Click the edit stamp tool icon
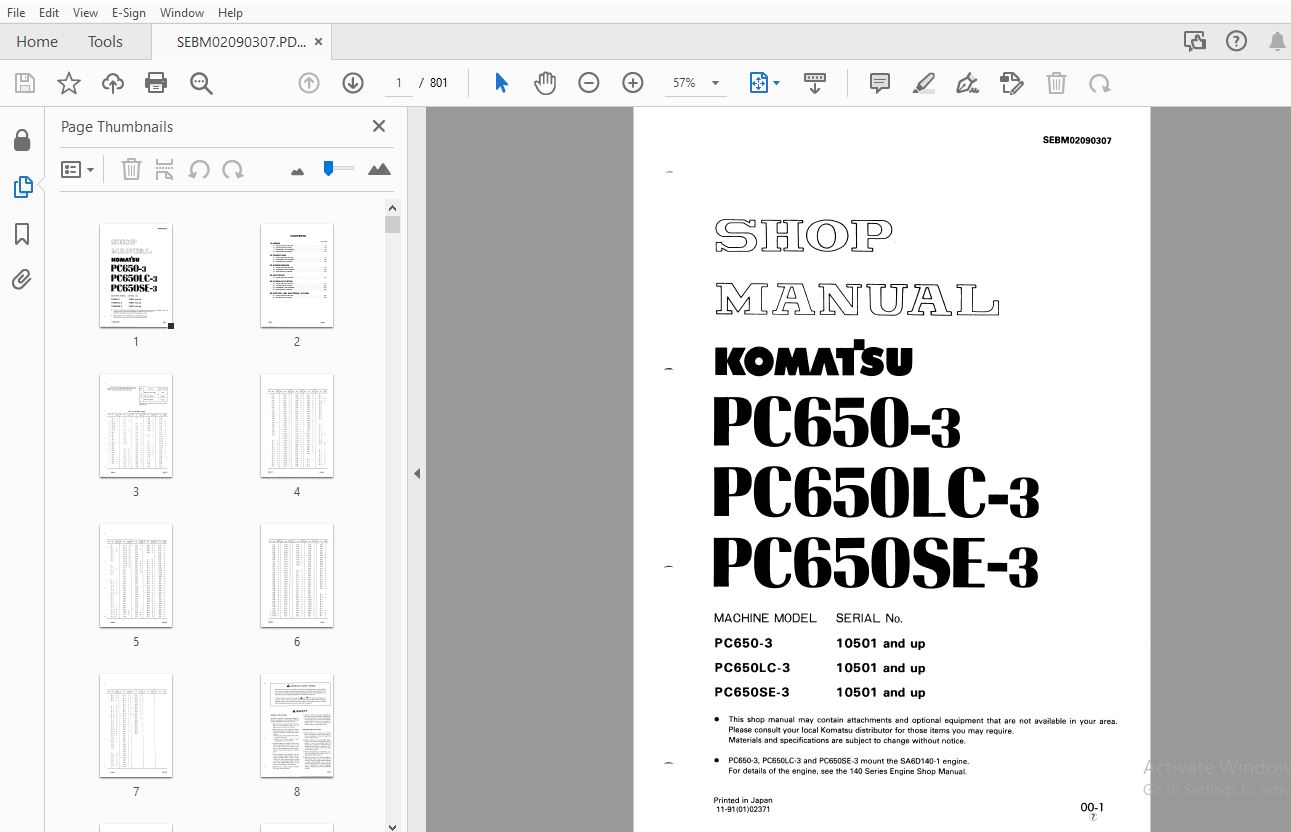 pos(1012,83)
